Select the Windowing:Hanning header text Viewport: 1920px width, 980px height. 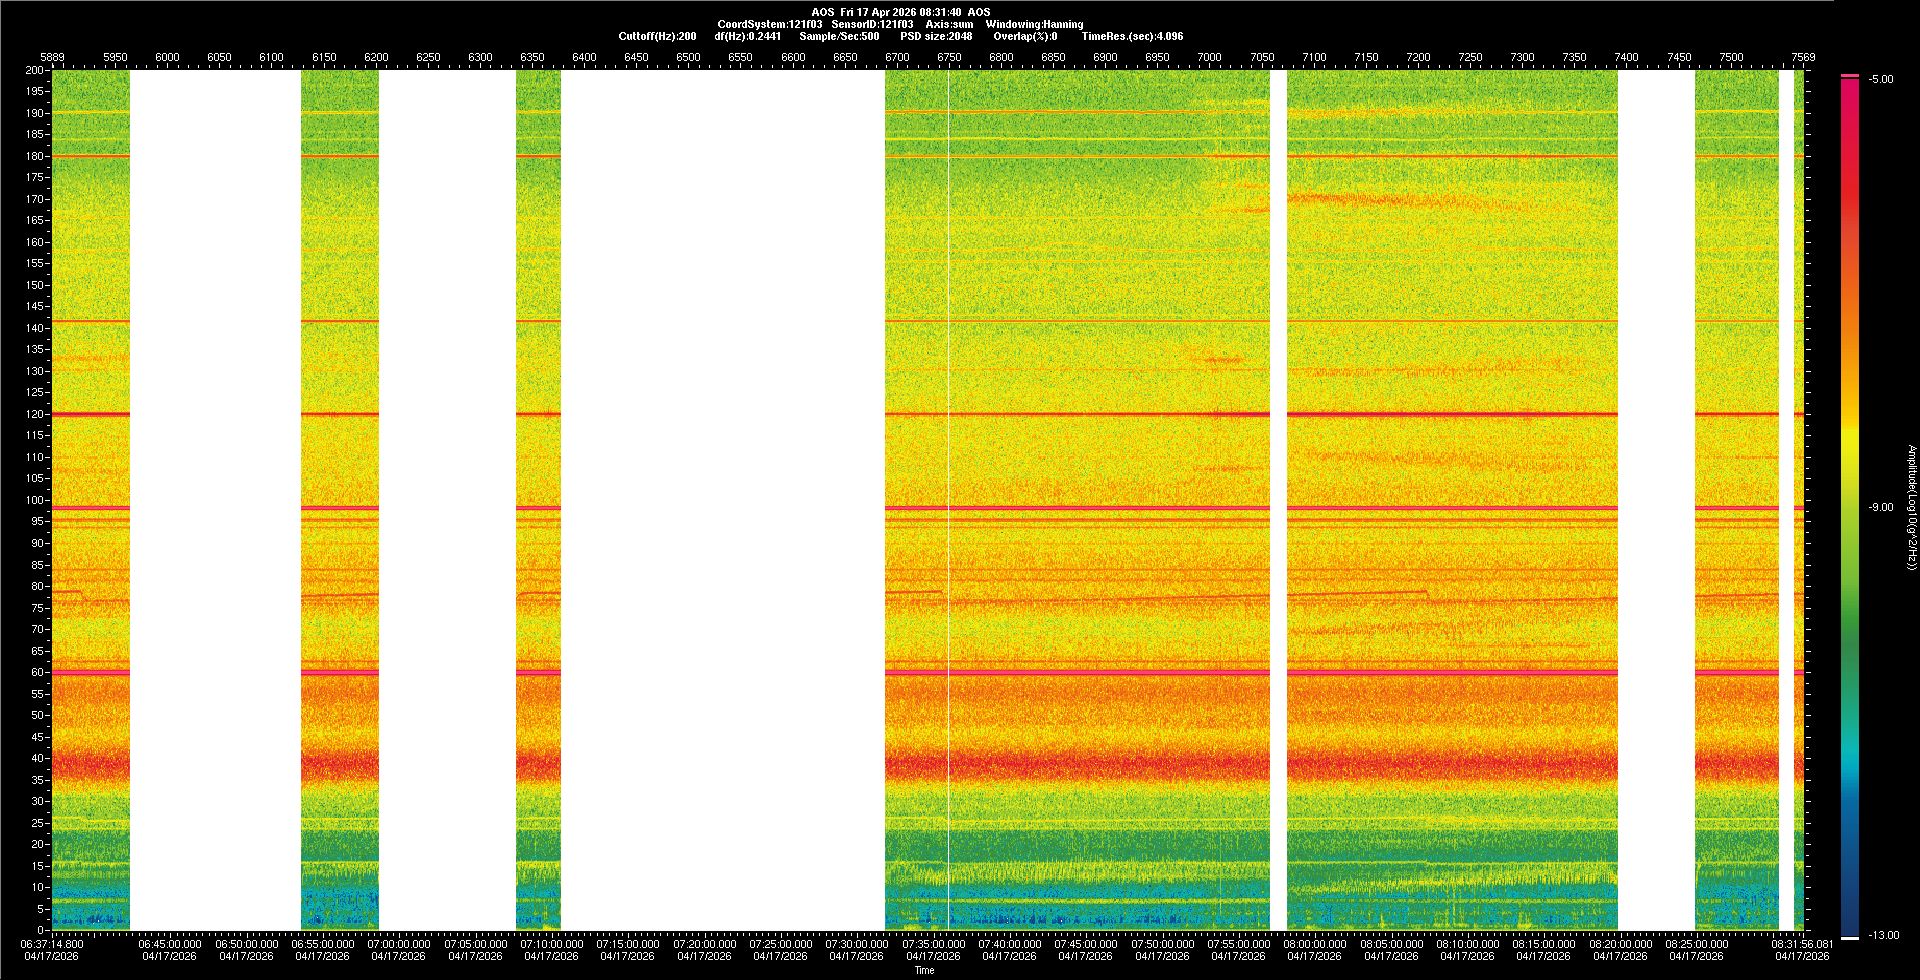coord(1034,24)
